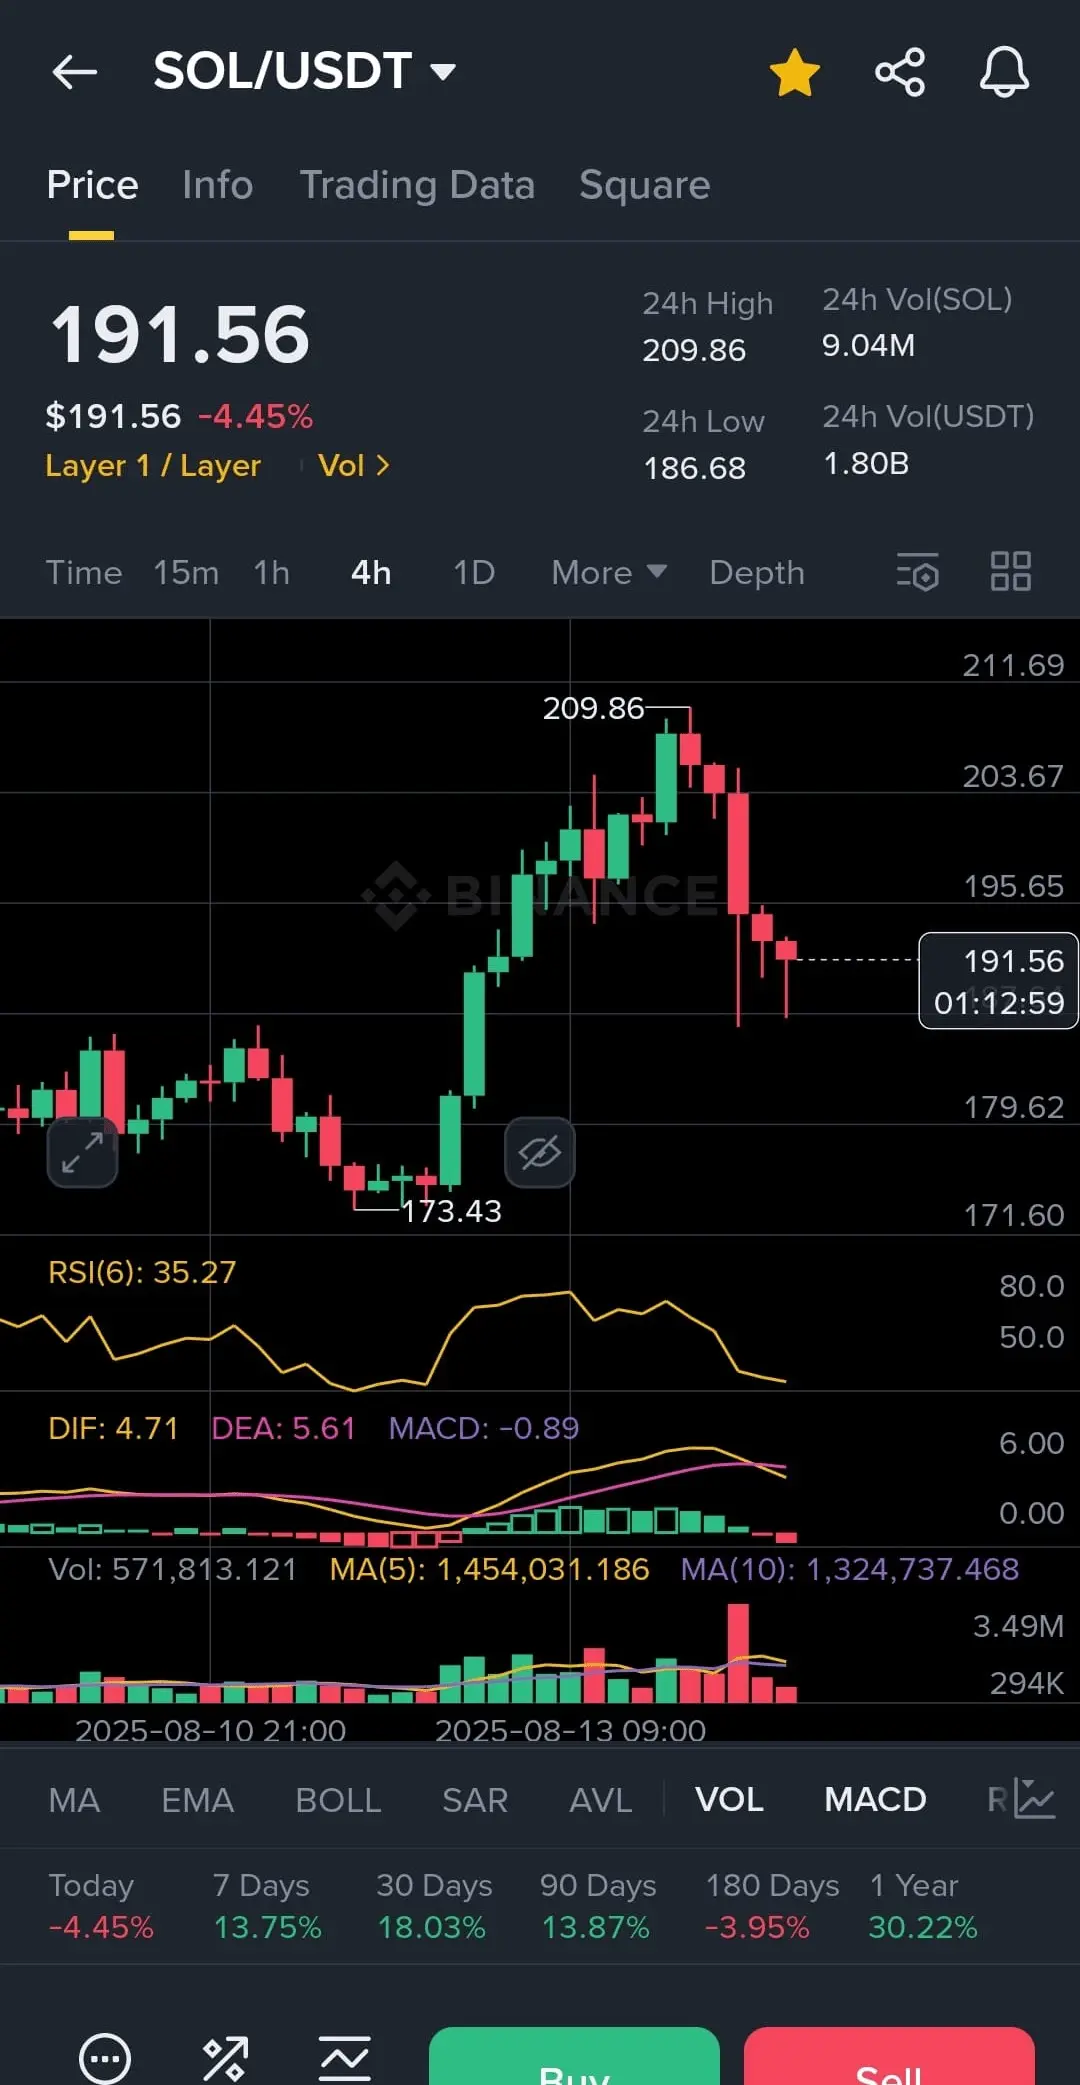Enable the AVL indicator

pyautogui.click(x=600, y=1800)
